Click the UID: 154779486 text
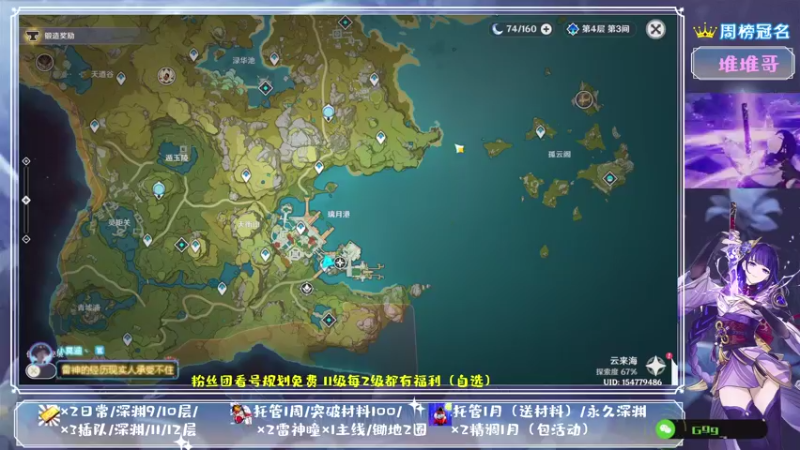800x450 pixels. [632, 382]
